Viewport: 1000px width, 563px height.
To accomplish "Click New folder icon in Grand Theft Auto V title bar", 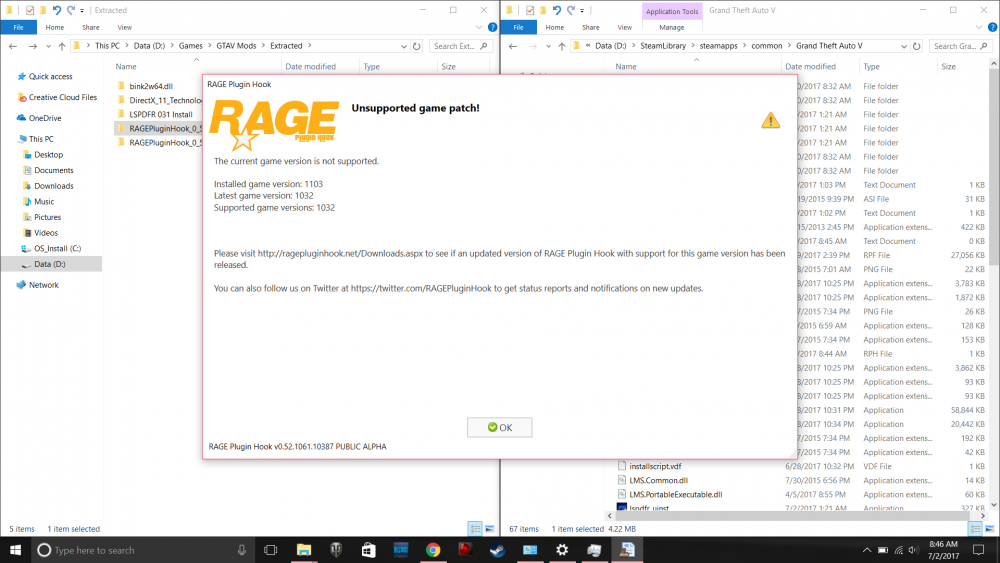I will tap(543, 10).
